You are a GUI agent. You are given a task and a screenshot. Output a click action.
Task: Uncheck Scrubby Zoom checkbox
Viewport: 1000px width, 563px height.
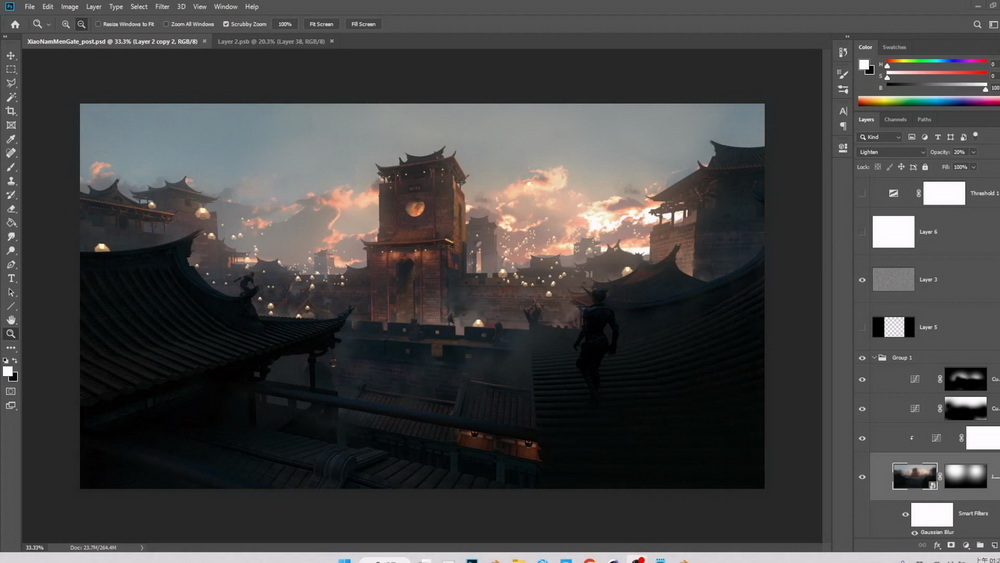(x=226, y=24)
